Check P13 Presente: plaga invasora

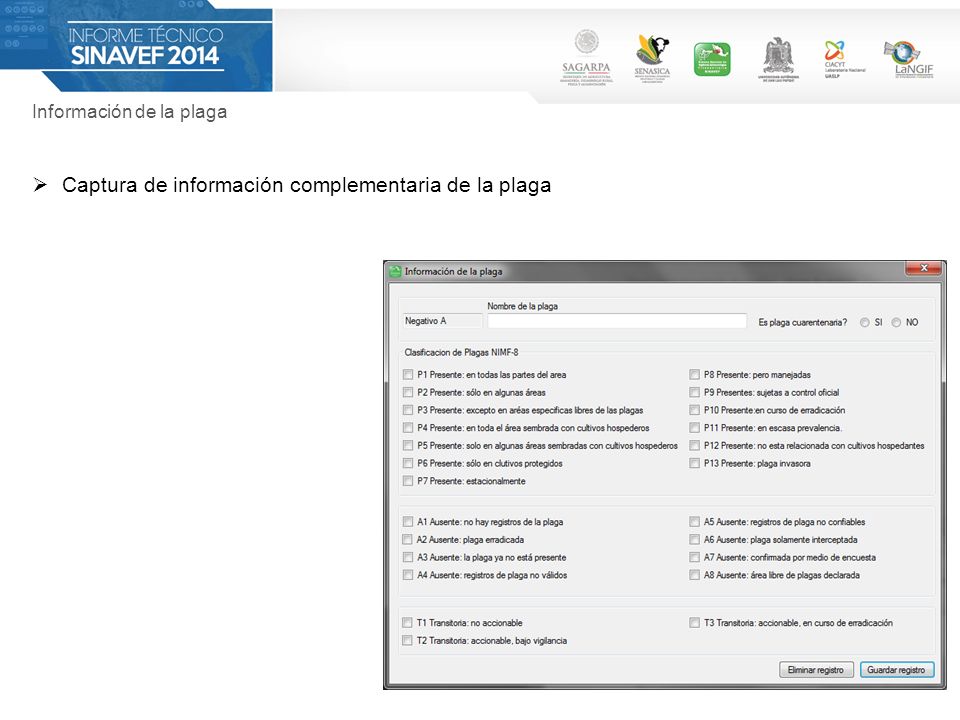click(x=694, y=463)
